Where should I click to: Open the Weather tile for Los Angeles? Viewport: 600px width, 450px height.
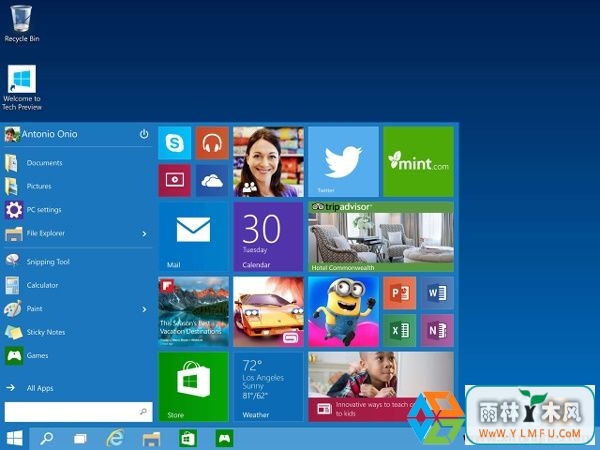point(268,386)
